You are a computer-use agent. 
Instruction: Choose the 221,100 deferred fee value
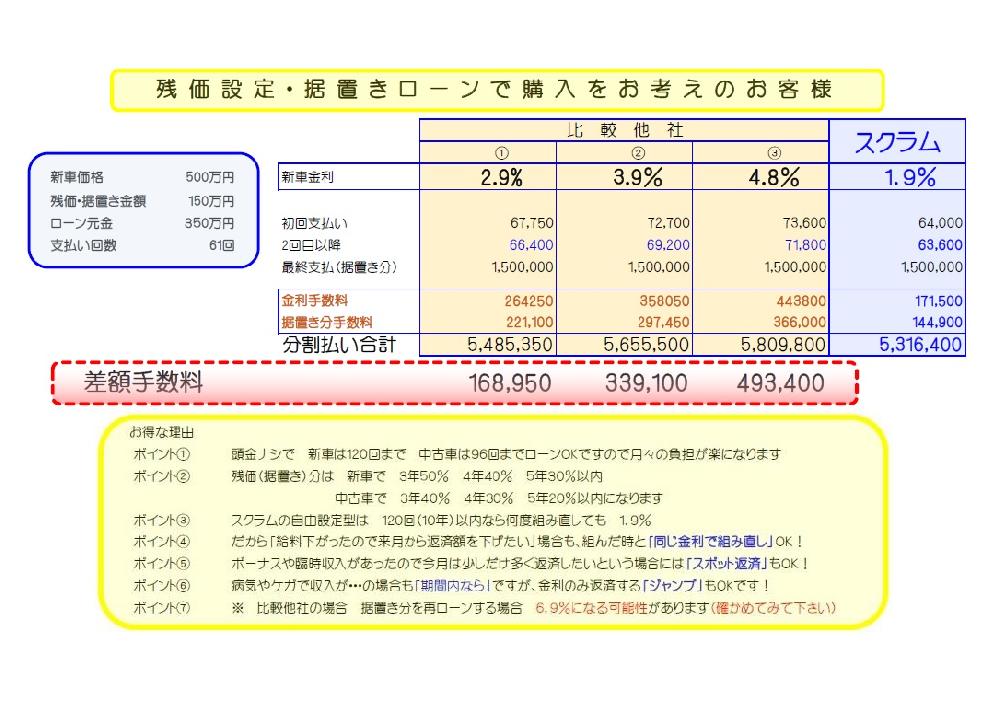tap(529, 322)
